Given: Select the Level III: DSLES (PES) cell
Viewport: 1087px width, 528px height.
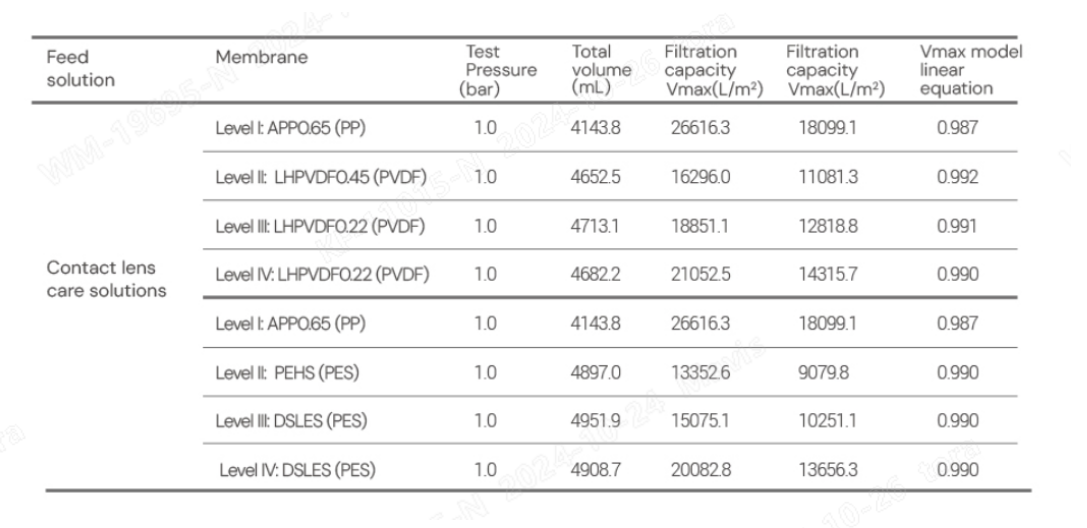Looking at the screenshot, I should 291,421.
